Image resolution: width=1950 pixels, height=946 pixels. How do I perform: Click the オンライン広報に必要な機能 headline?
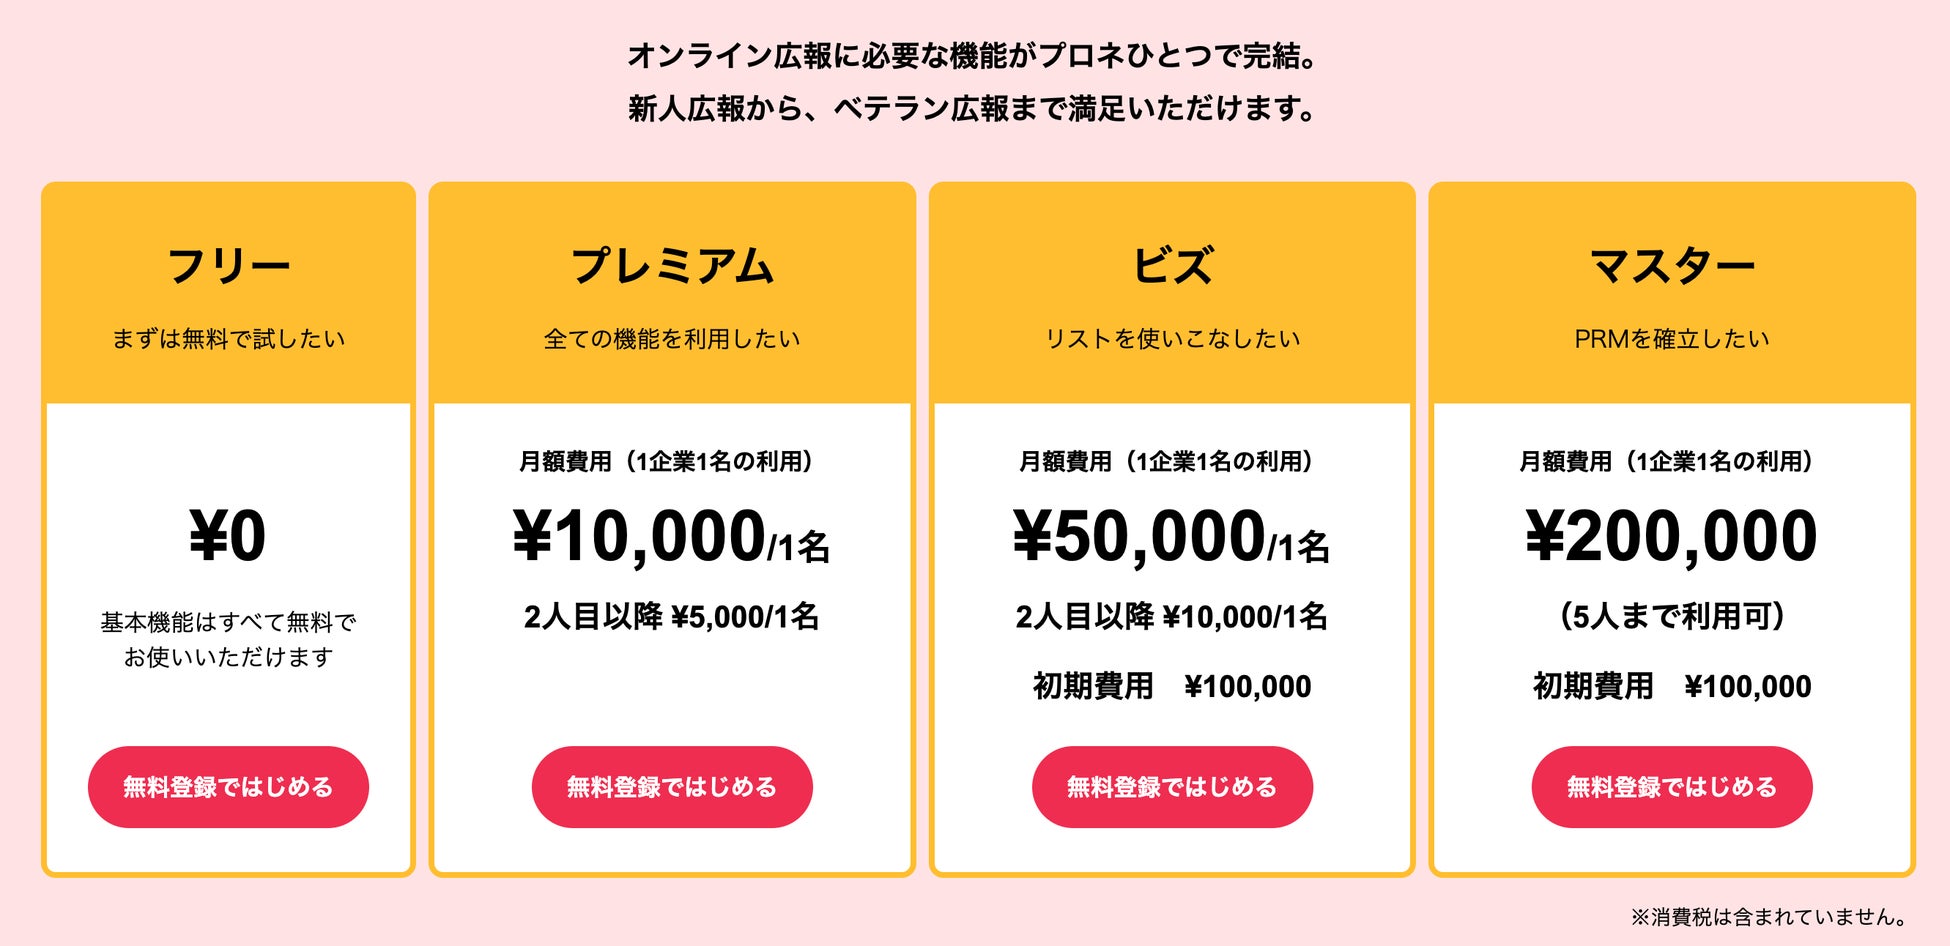click(974, 56)
